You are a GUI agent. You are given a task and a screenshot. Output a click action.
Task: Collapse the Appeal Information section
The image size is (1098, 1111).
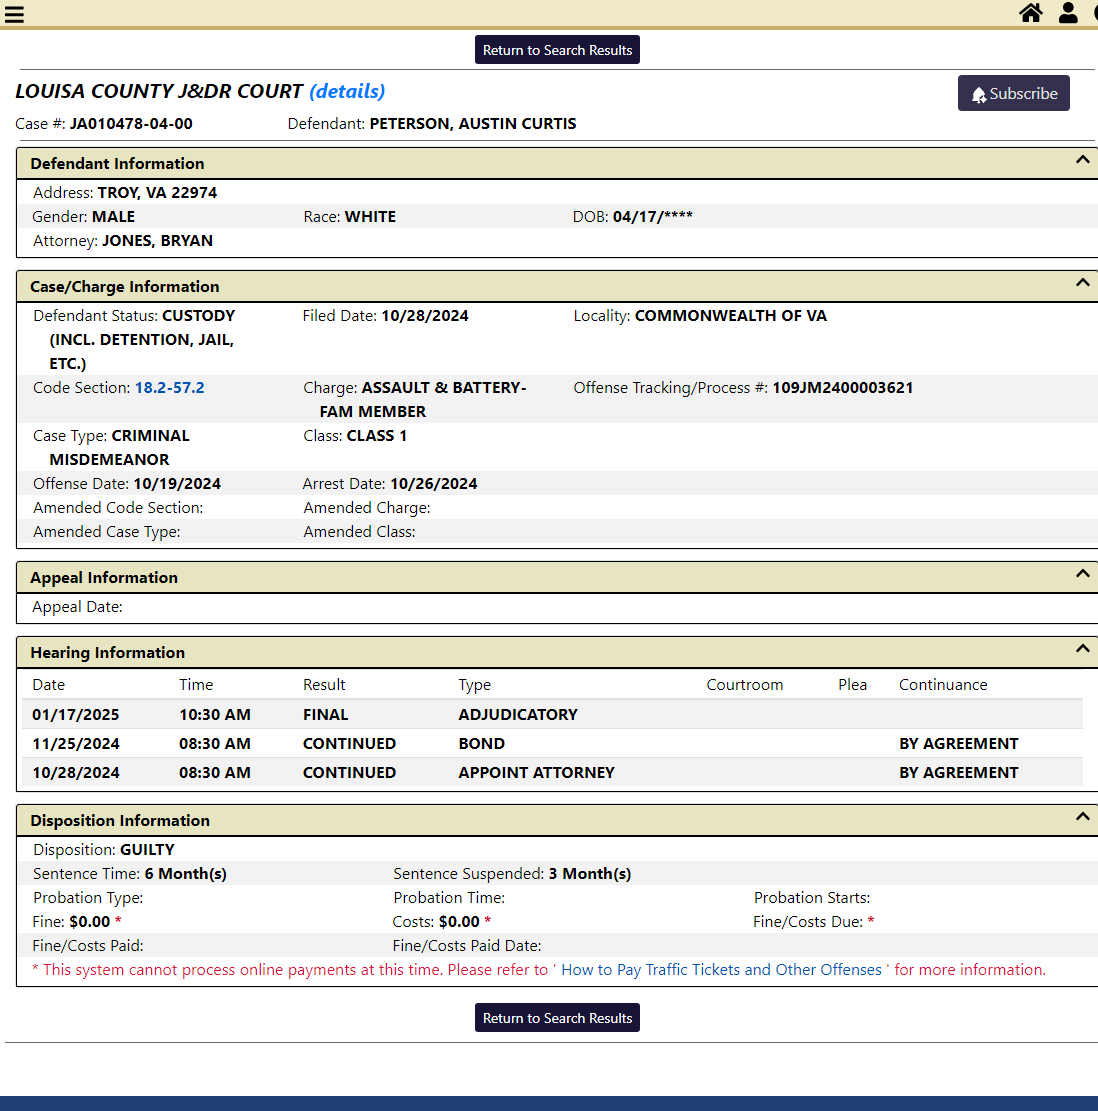click(1082, 574)
